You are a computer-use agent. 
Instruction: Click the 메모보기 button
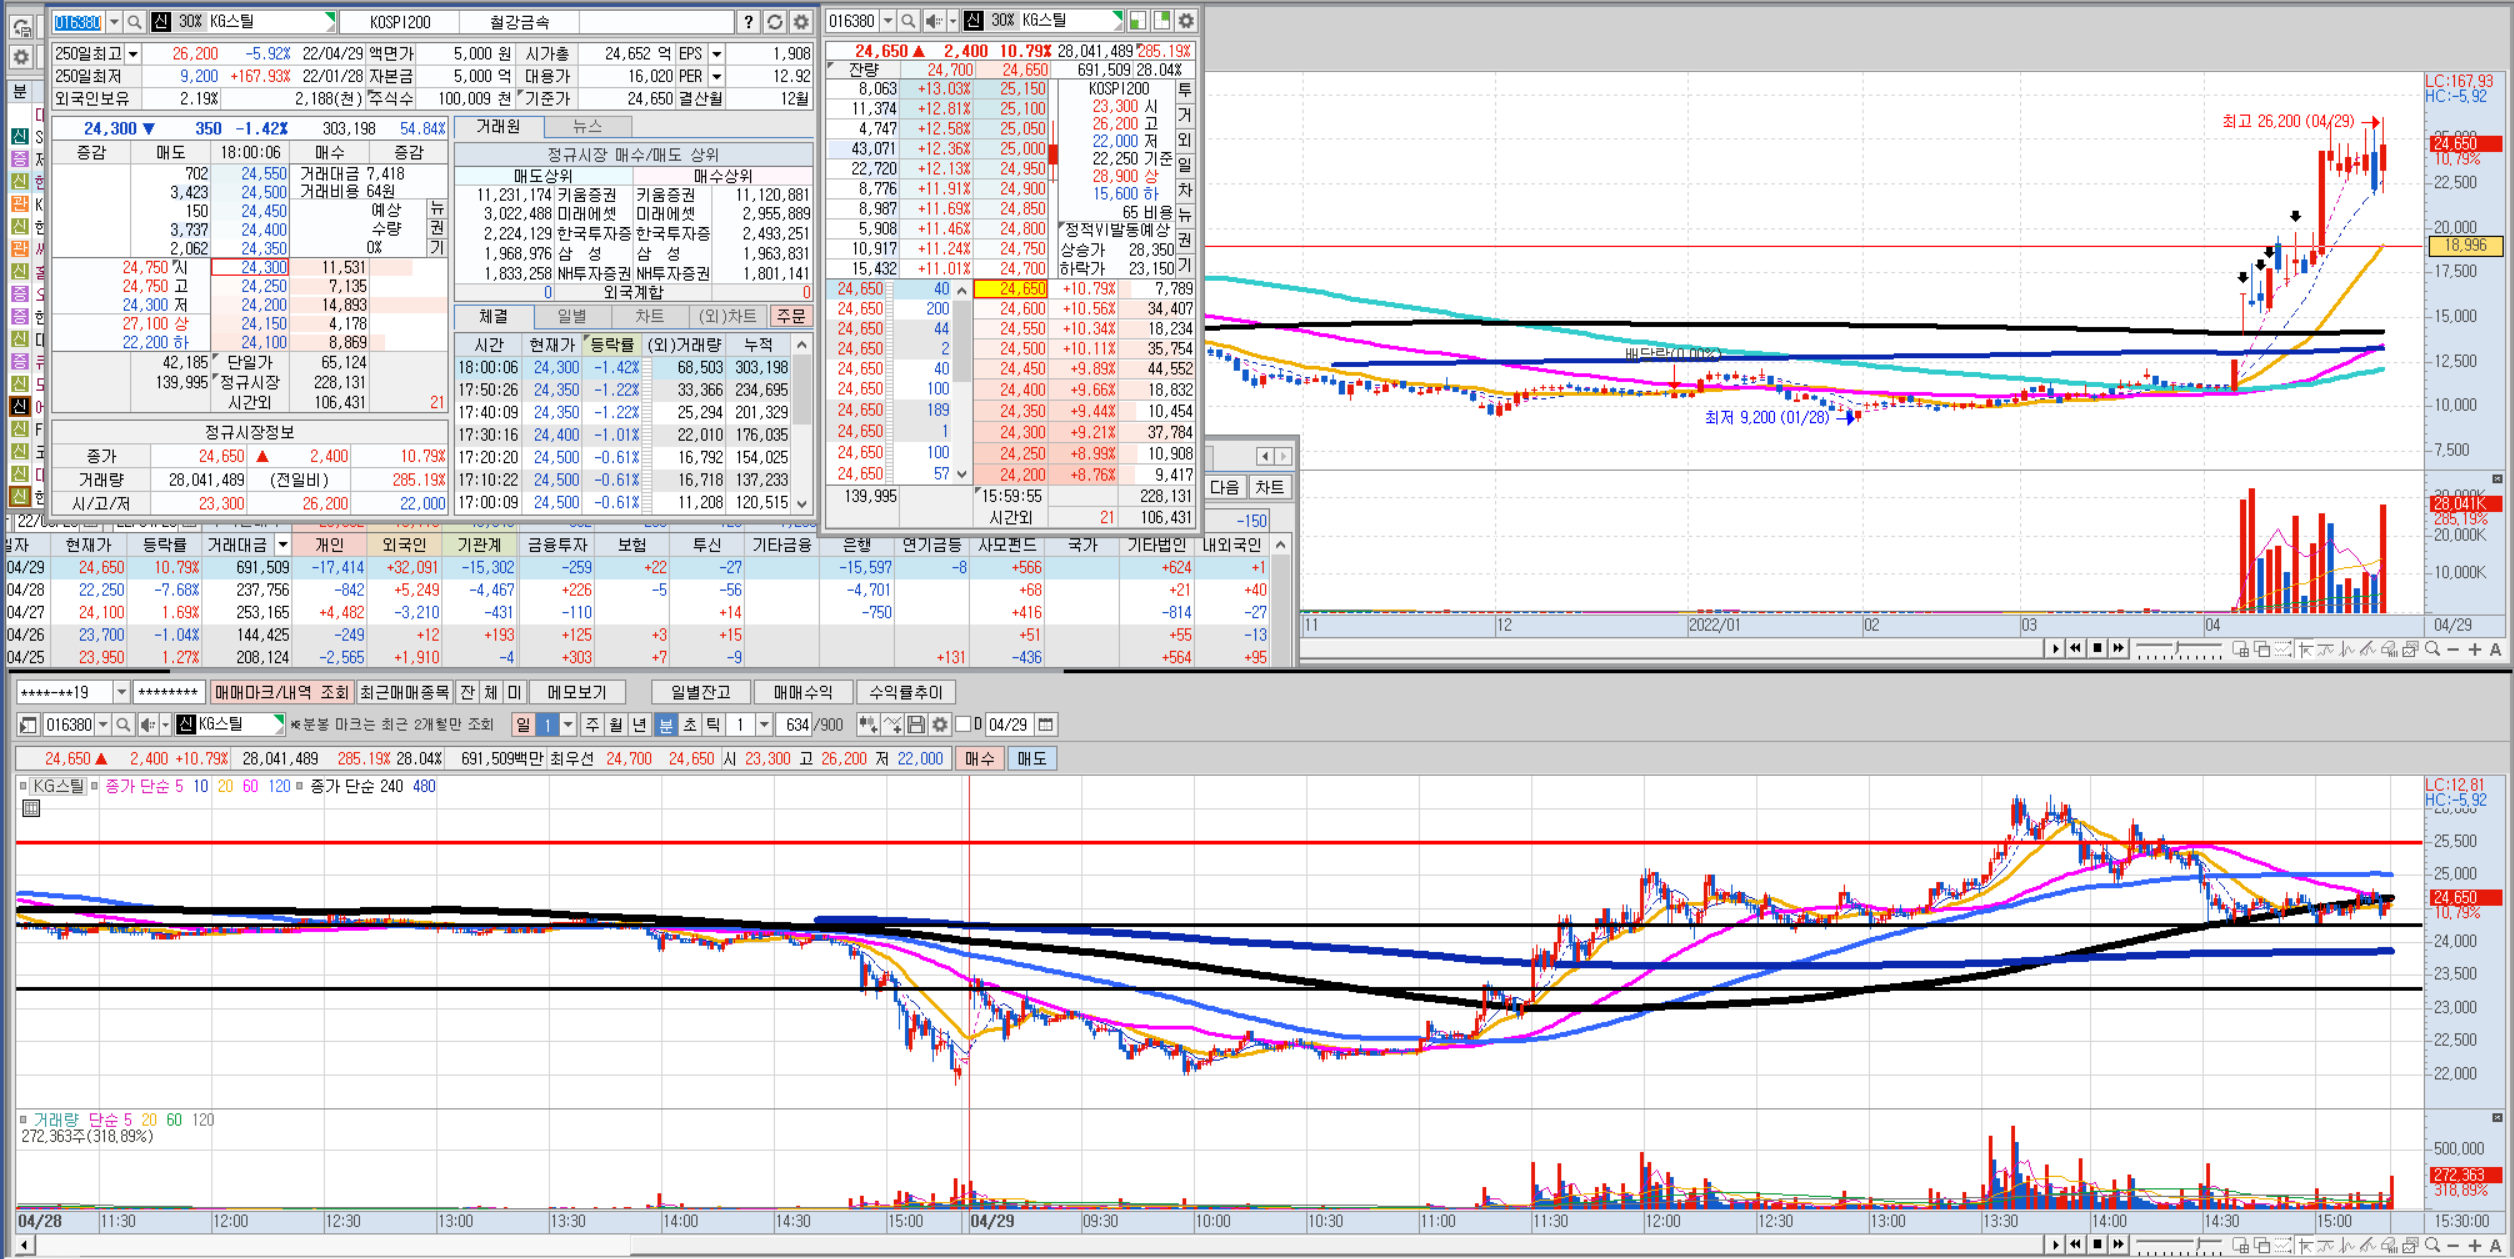[577, 692]
